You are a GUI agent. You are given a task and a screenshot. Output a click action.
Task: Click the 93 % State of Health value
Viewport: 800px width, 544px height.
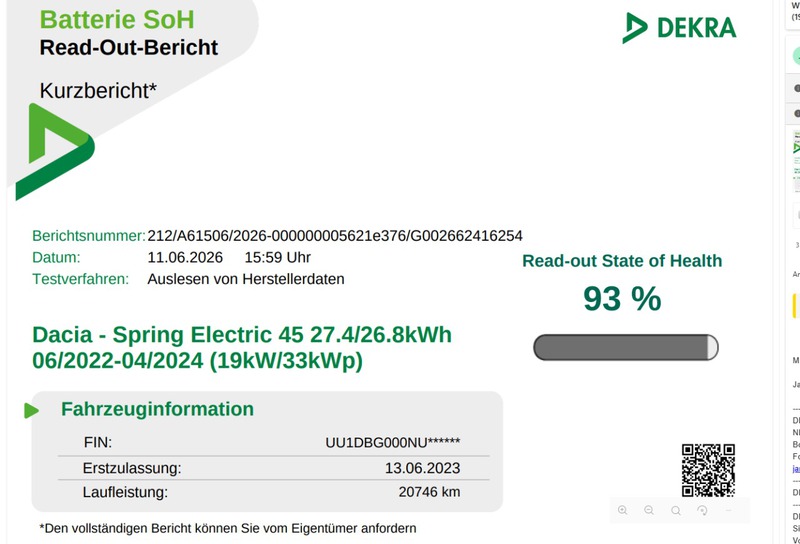622,299
